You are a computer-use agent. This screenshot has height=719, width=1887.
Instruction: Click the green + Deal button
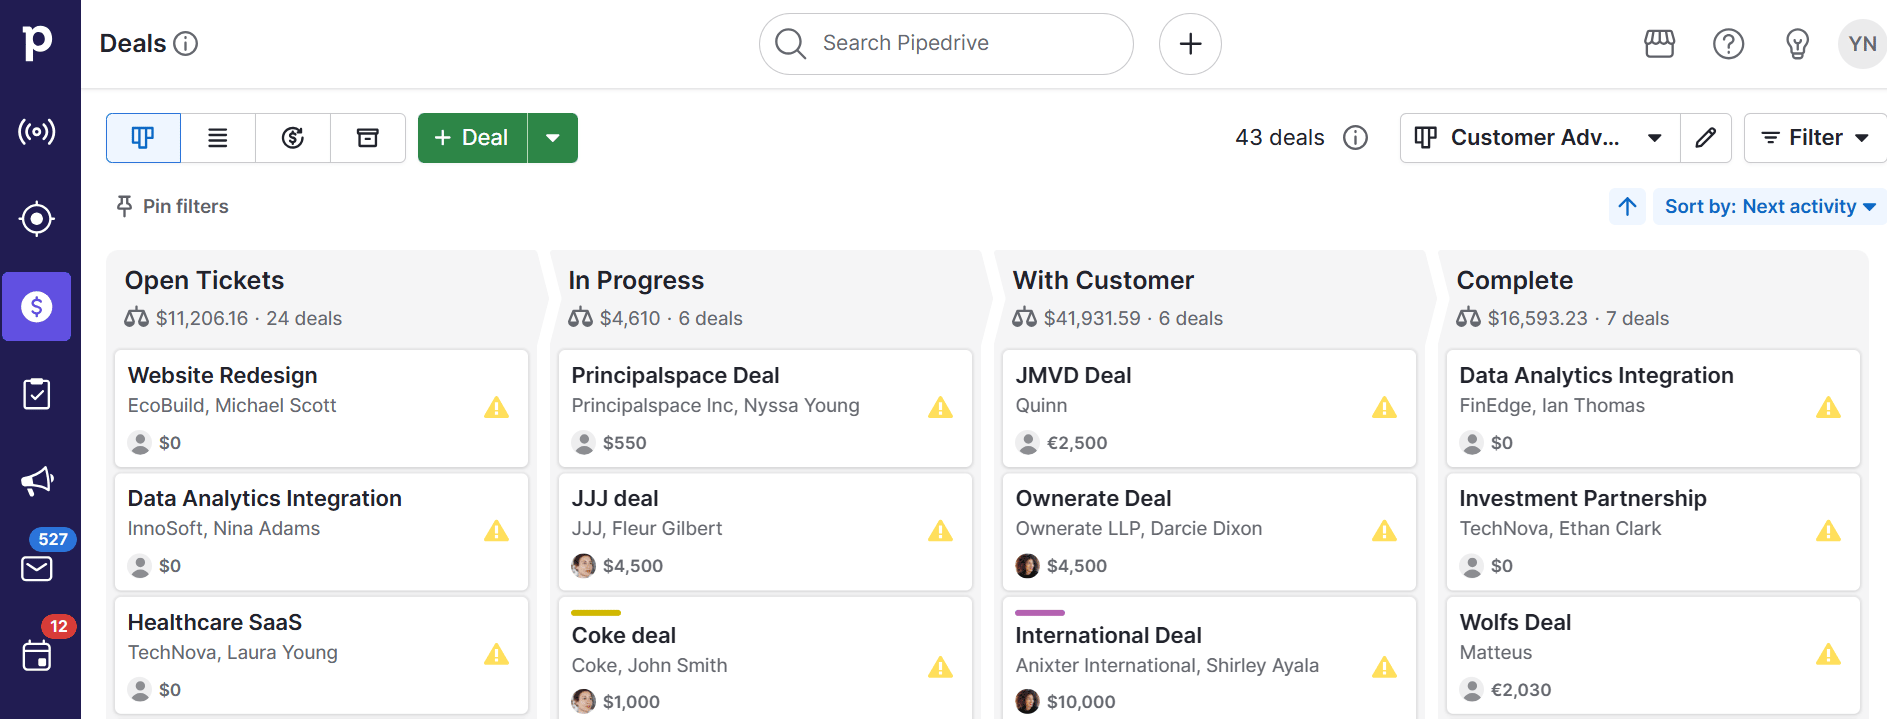click(x=472, y=138)
